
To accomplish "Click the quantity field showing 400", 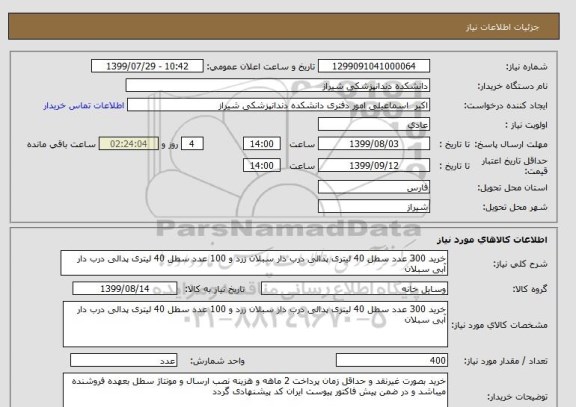I will pyautogui.click(x=392, y=360).
